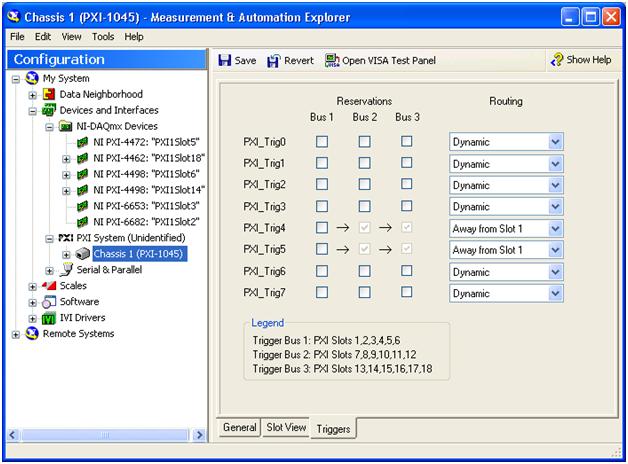Click the Open VISA Test Panel icon

[332, 60]
